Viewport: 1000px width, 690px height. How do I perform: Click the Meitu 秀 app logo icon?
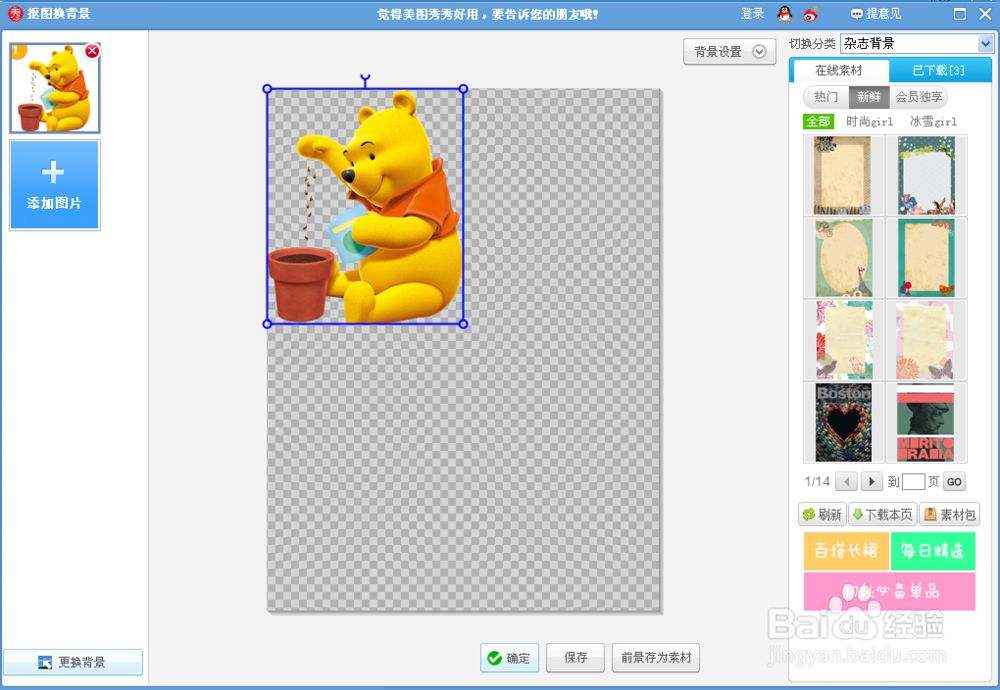pyautogui.click(x=15, y=13)
